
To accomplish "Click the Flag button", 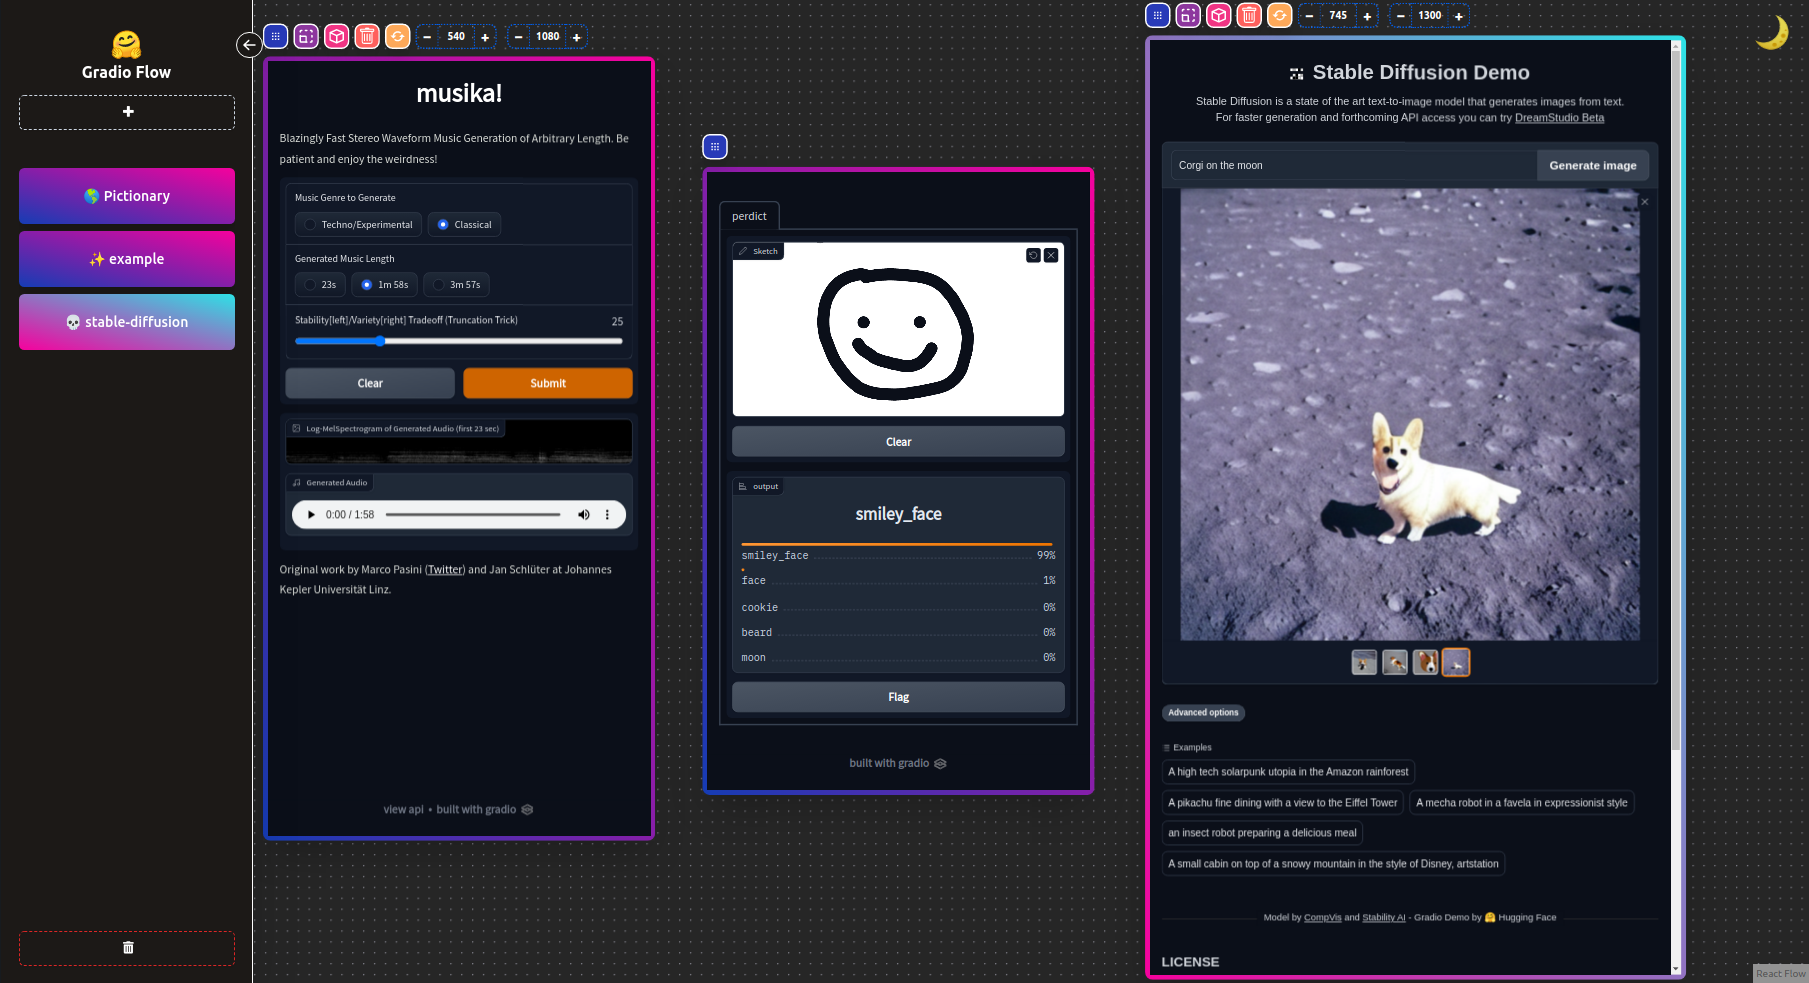I will tap(898, 697).
